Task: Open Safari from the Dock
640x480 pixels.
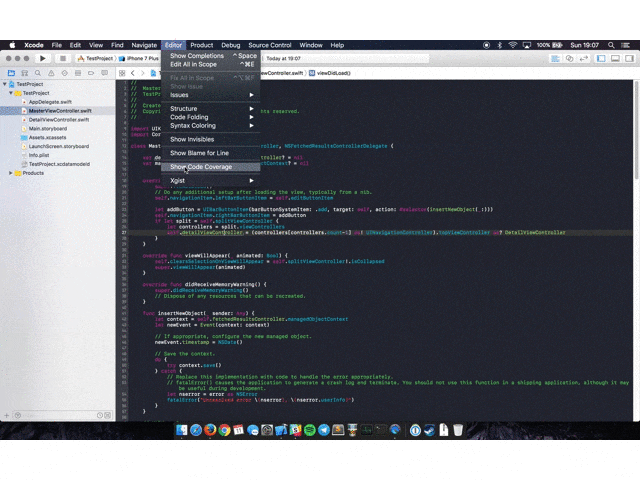Action: click(196, 430)
